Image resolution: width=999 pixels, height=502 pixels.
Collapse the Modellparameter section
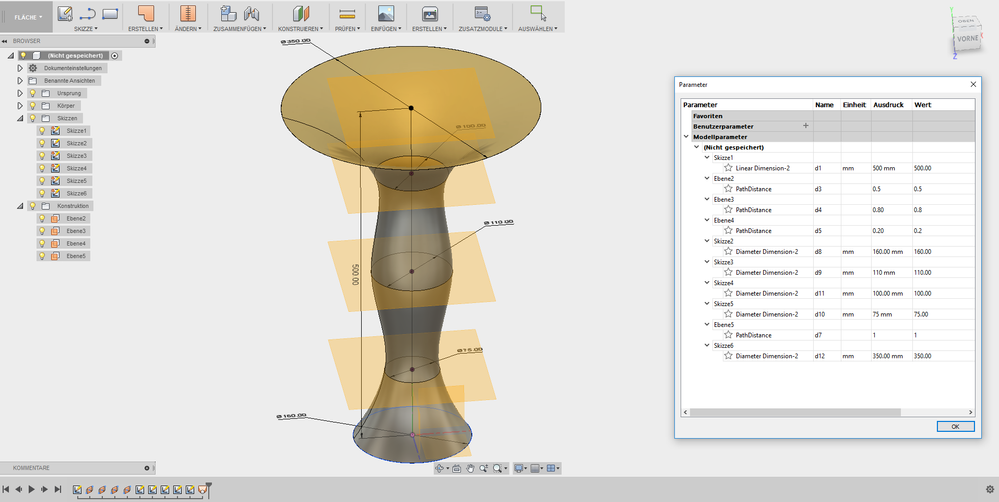click(686, 136)
